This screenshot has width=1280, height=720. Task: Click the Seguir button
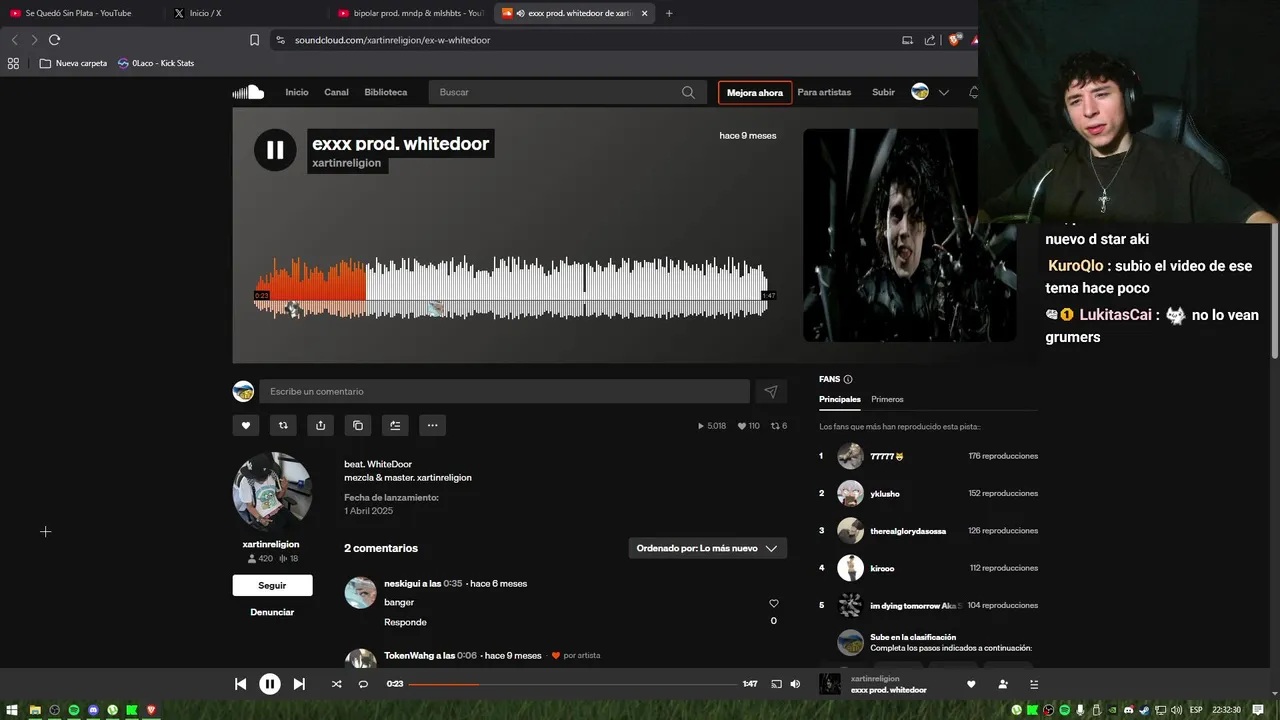point(272,585)
